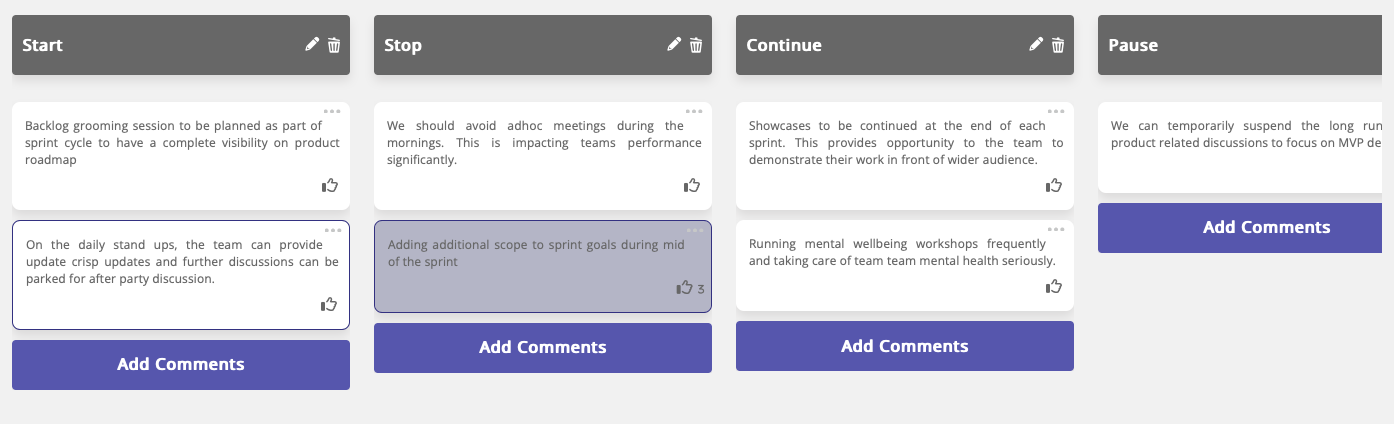The width and height of the screenshot is (1394, 424).
Task: Thumbs up the additional scope card
Action: pos(685,288)
